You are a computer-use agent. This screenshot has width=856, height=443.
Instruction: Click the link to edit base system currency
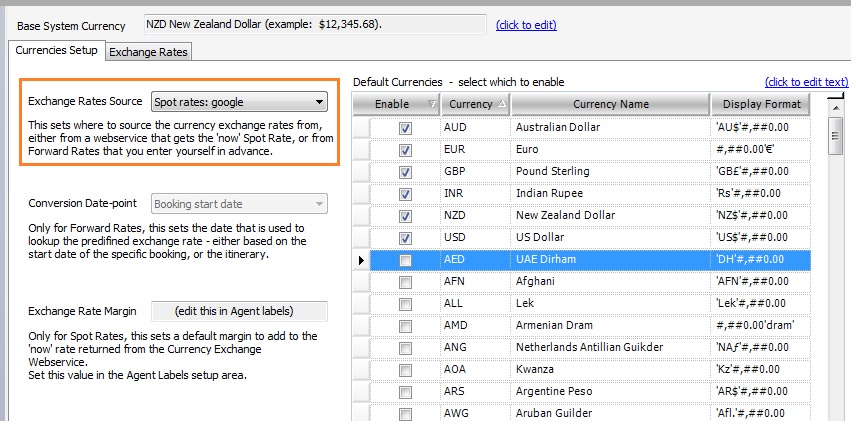[x=526, y=25]
